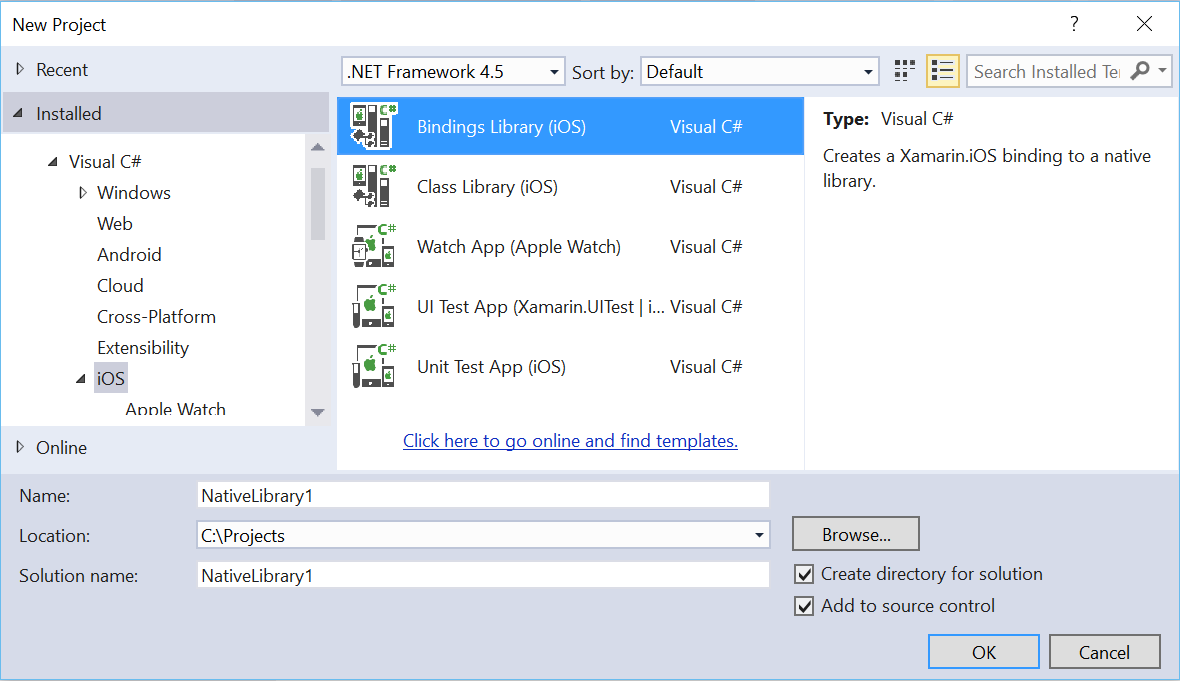Click the Cancel button
This screenshot has height=681, width=1180.
1104,652
